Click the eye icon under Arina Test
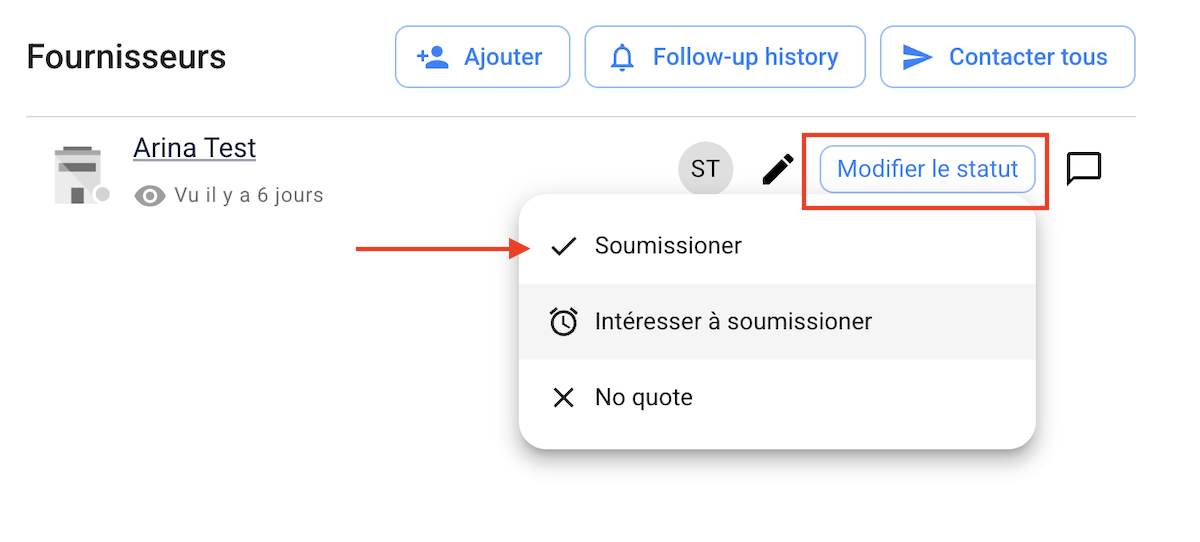 coord(150,196)
